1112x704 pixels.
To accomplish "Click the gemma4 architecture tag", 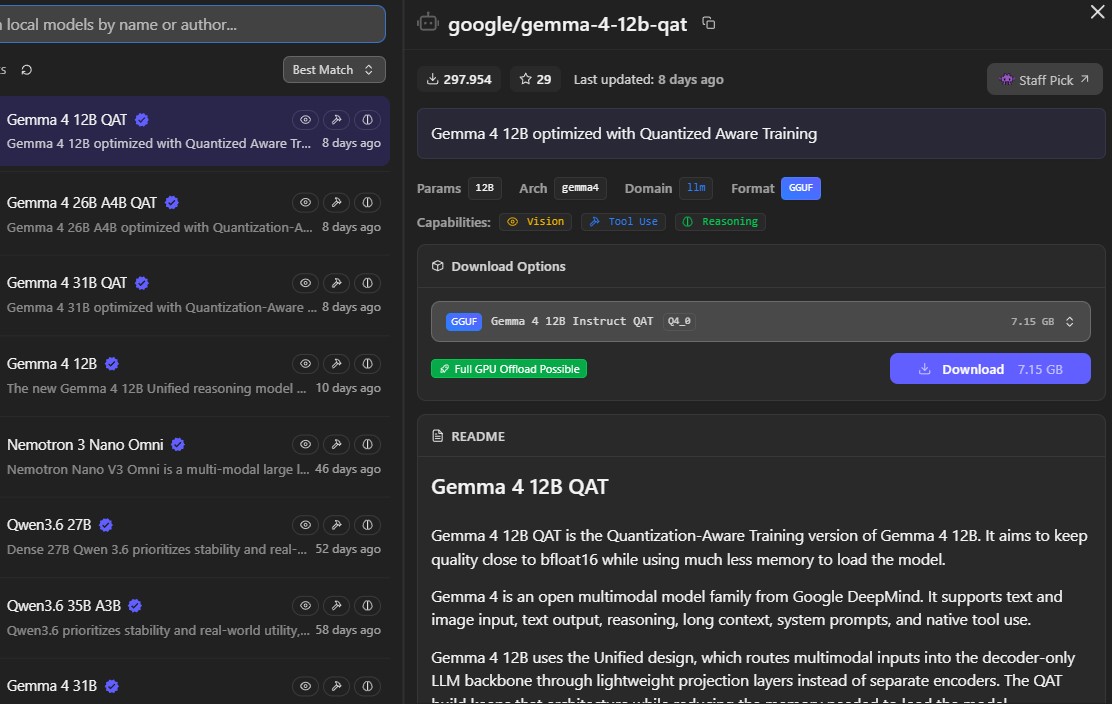I will [x=580, y=188].
